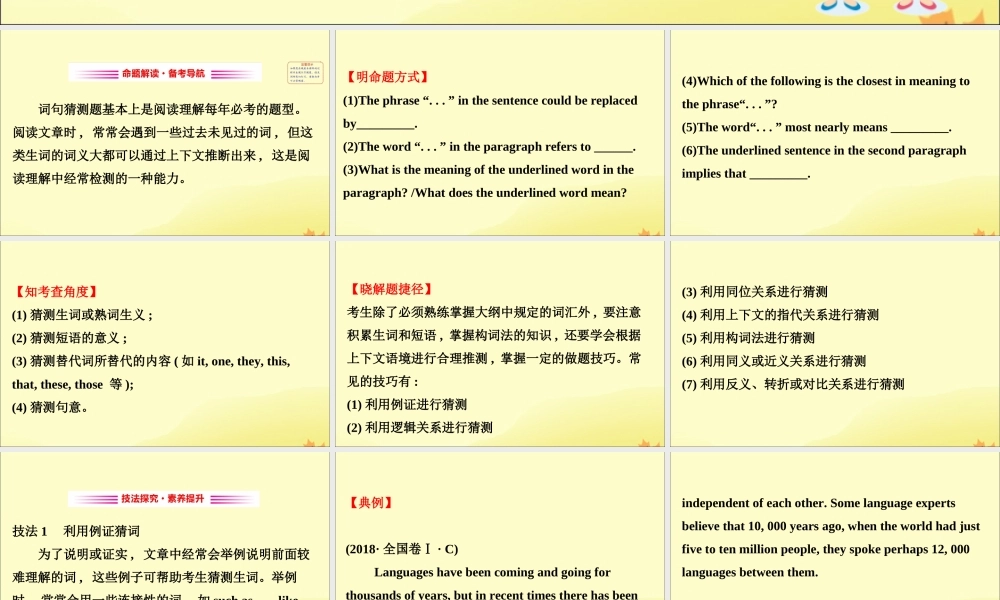Click the line '(1)The phrase … could be replaced'
This screenshot has width=1000, height=600.
coord(490,100)
